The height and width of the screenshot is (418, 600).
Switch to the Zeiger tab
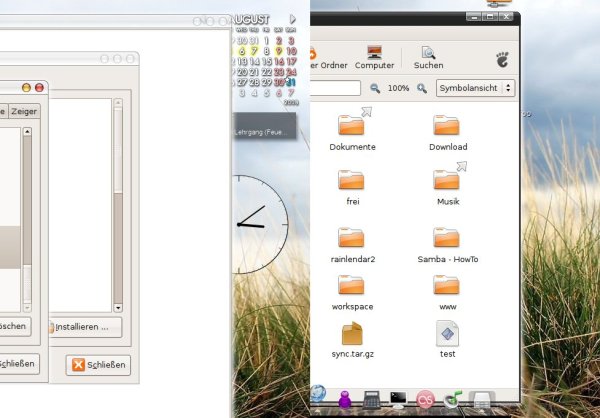24,112
